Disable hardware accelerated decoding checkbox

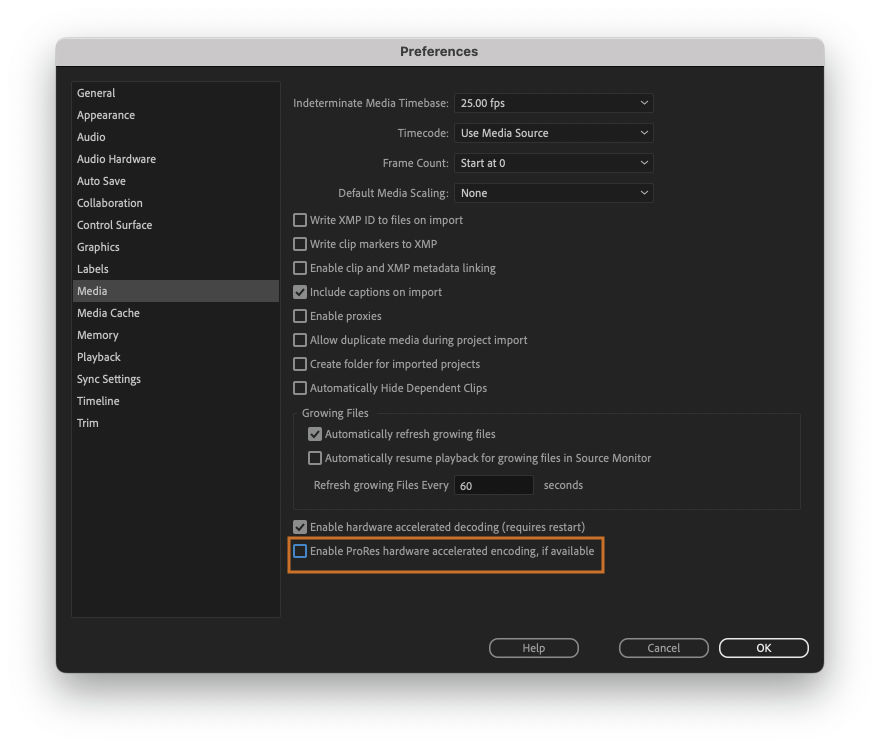coord(300,527)
